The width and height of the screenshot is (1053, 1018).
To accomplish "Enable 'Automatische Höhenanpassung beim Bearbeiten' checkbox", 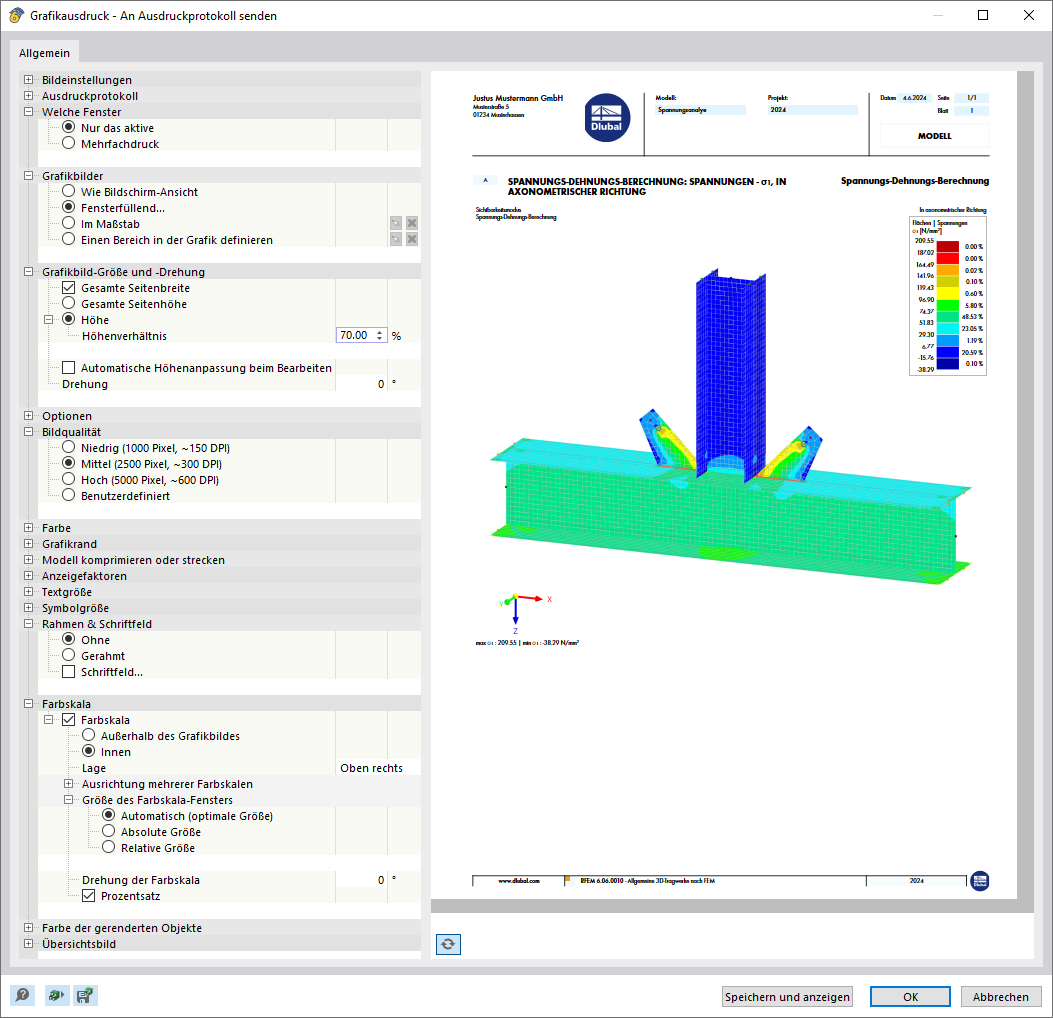I will (x=68, y=367).
